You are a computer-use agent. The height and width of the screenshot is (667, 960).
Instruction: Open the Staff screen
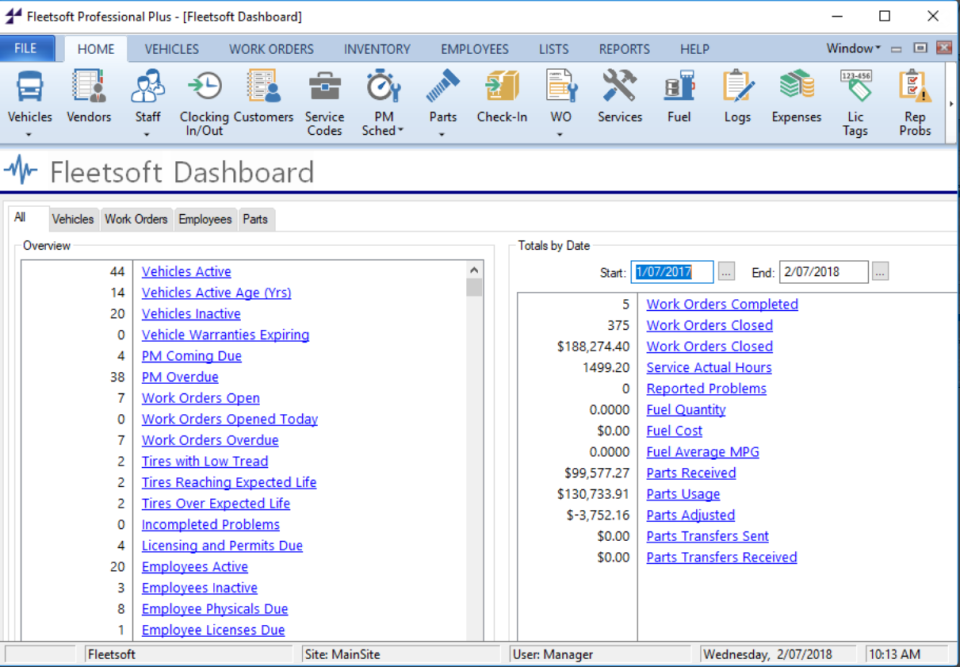[x=147, y=97]
